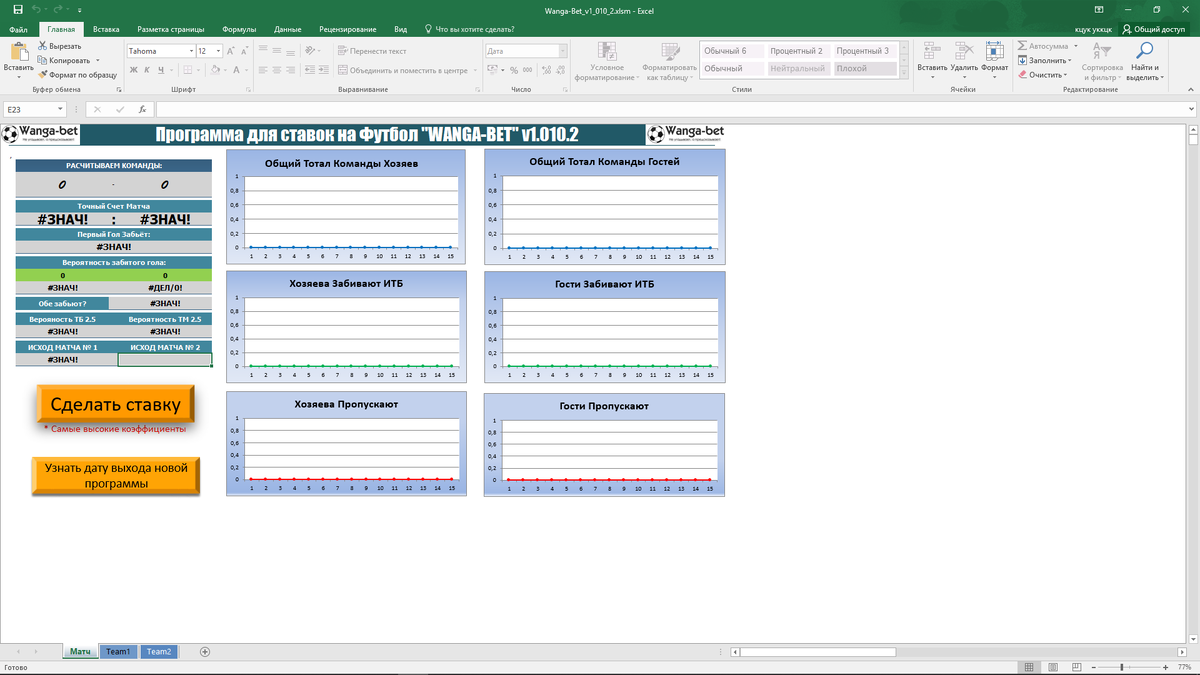
Task: Decrease indent in the alignment group
Action: coord(310,70)
